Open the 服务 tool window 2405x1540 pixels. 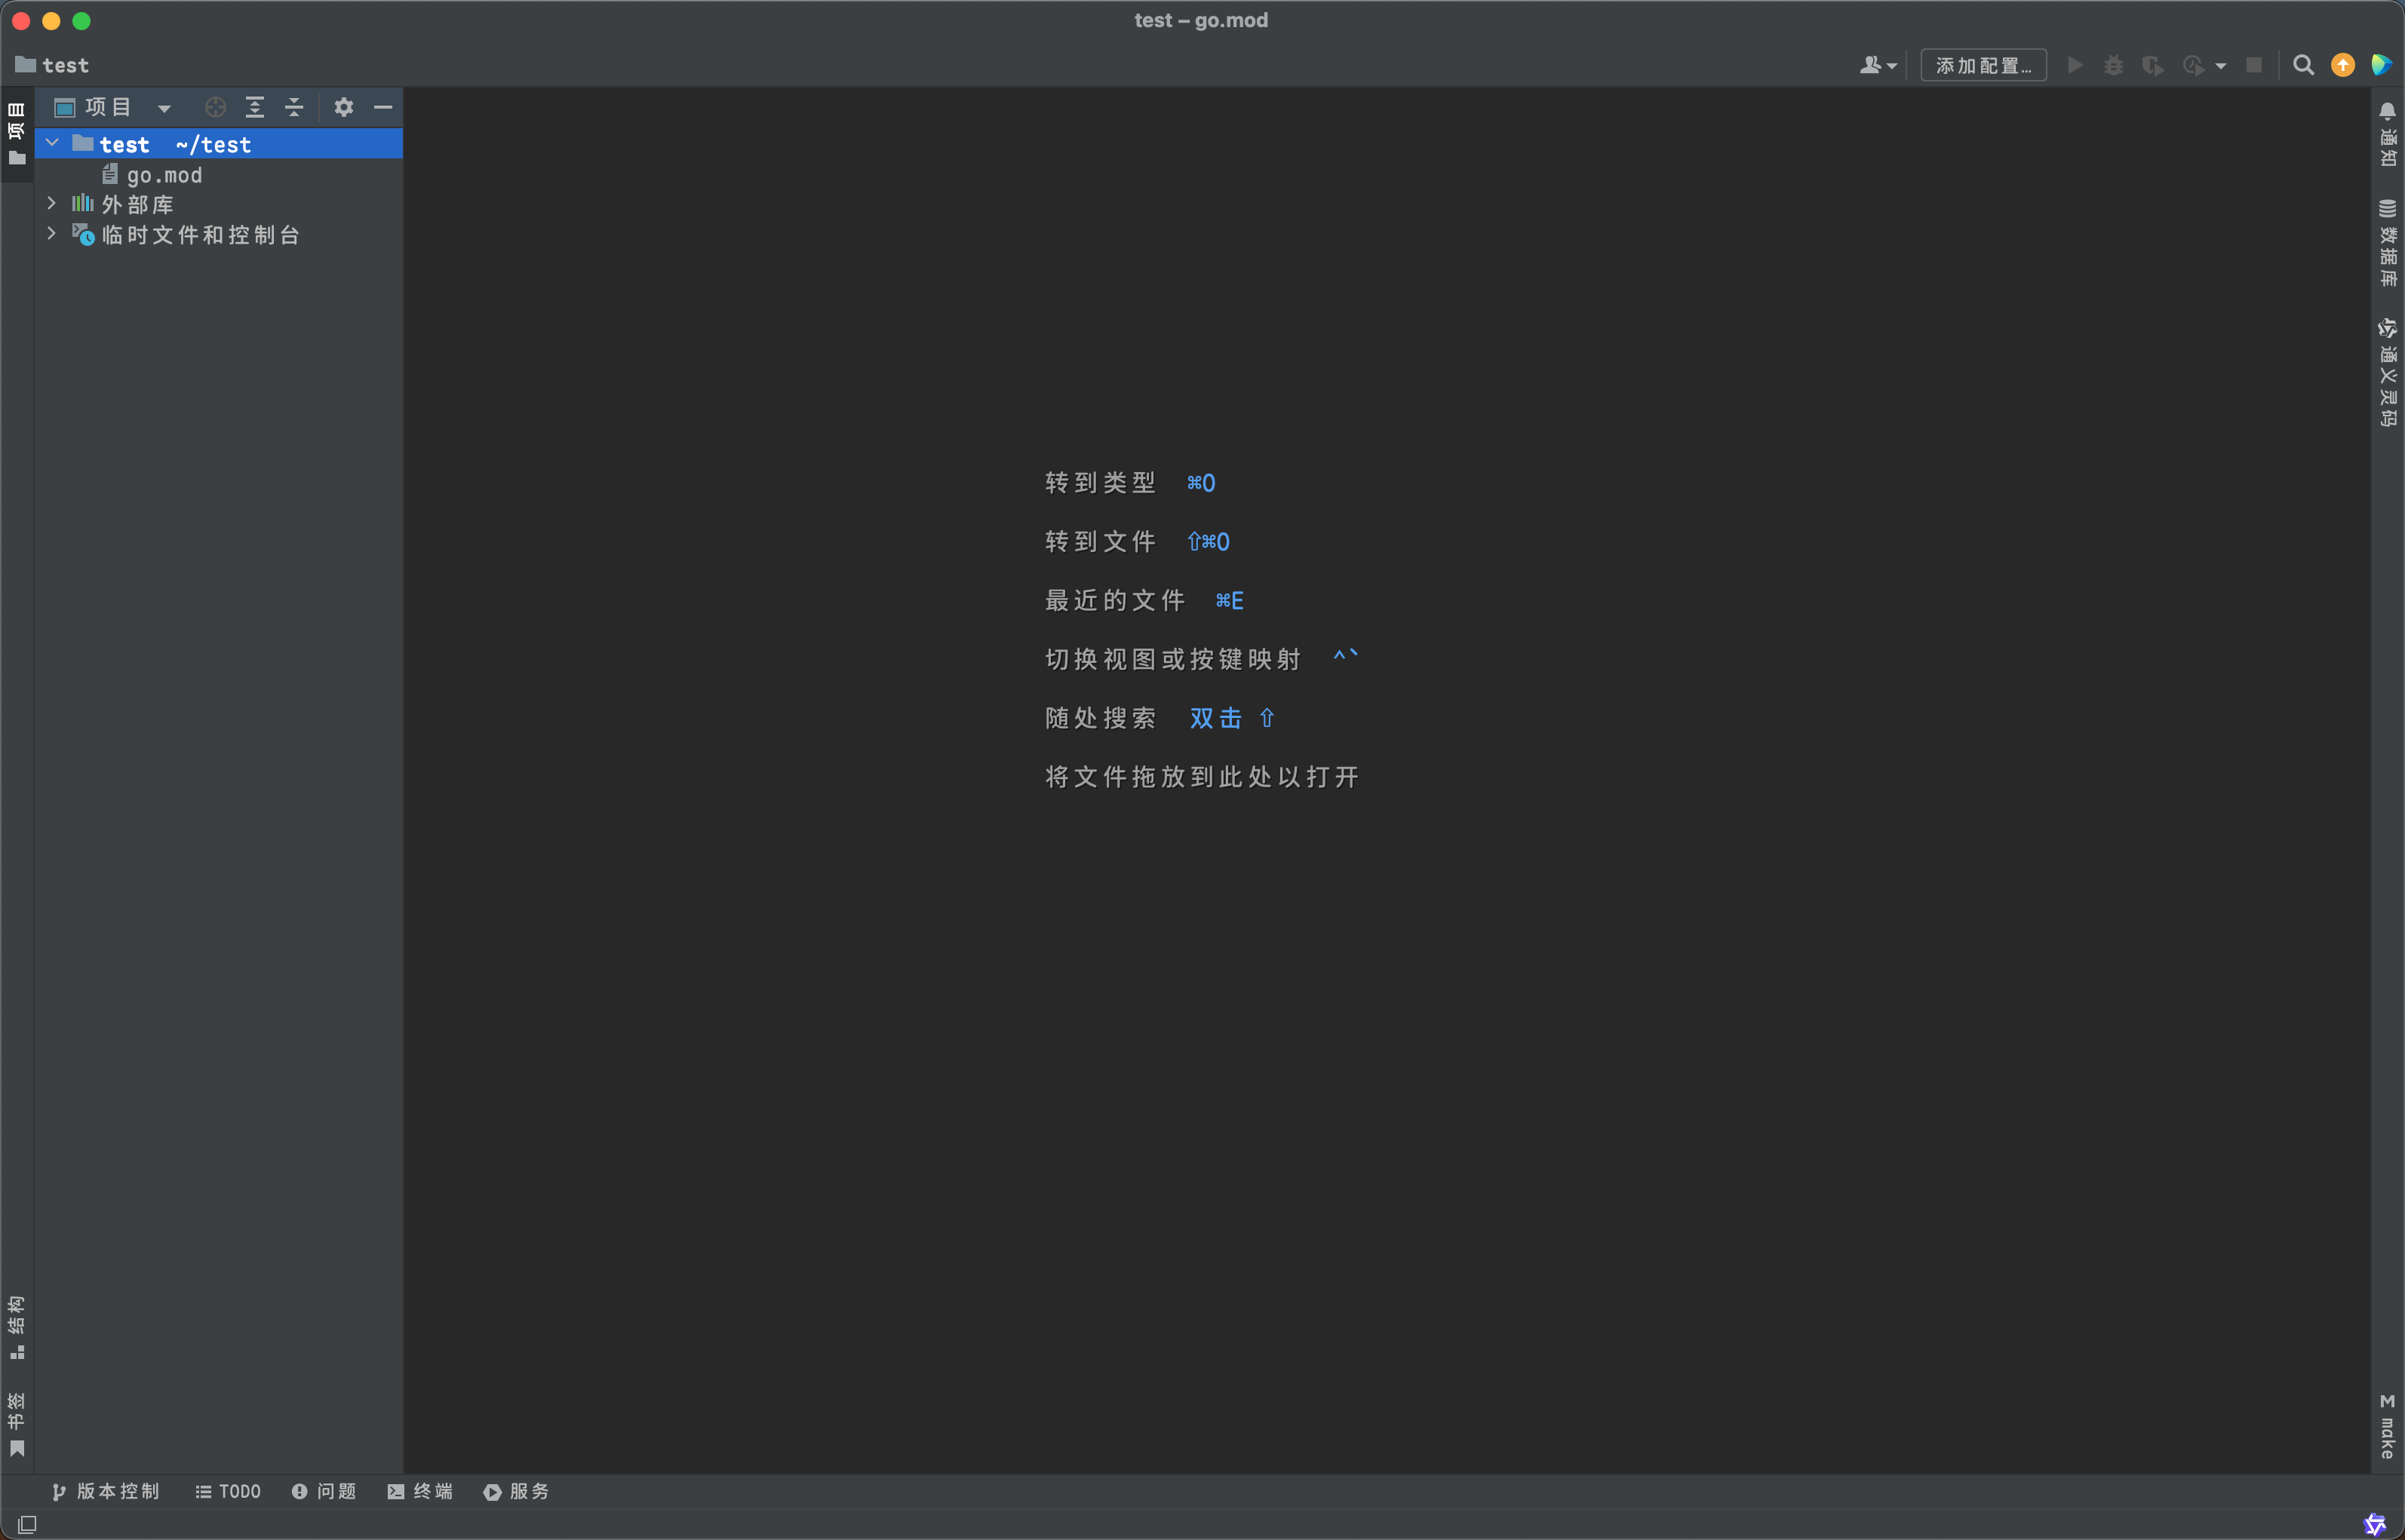coord(516,1491)
